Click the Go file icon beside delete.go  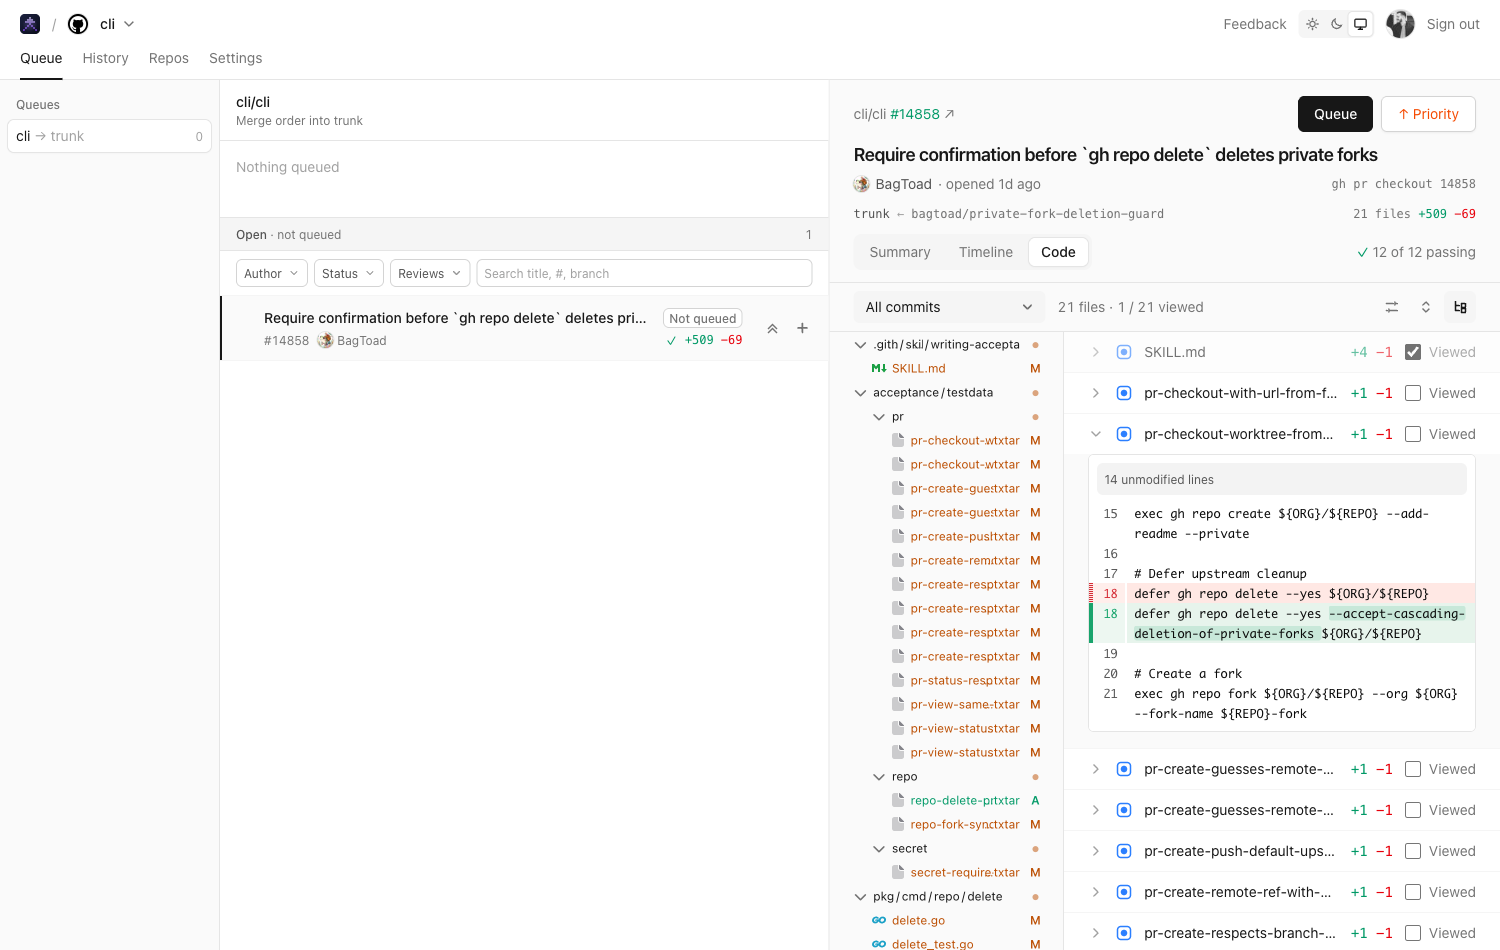click(879, 920)
